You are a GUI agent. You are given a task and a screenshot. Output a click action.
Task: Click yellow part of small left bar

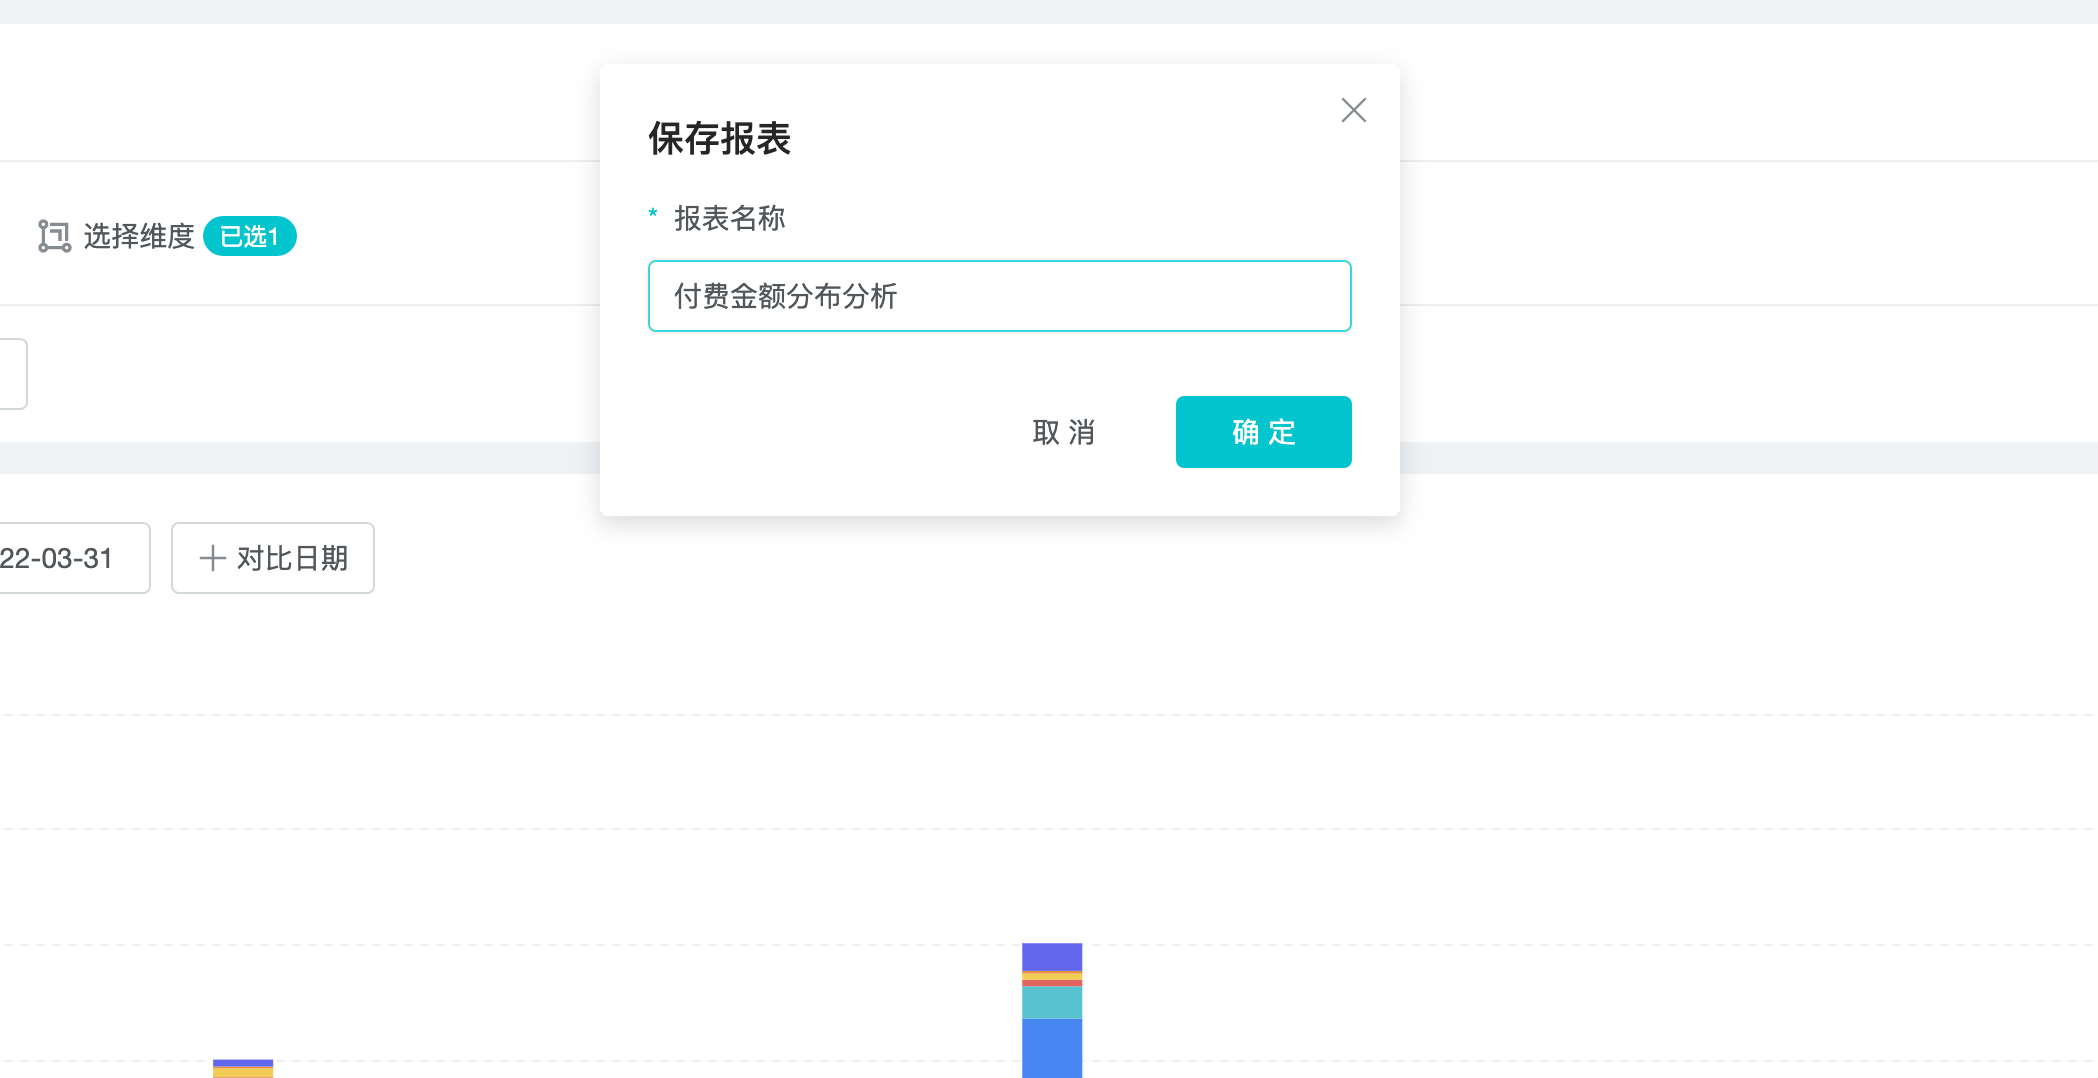coord(243,1073)
